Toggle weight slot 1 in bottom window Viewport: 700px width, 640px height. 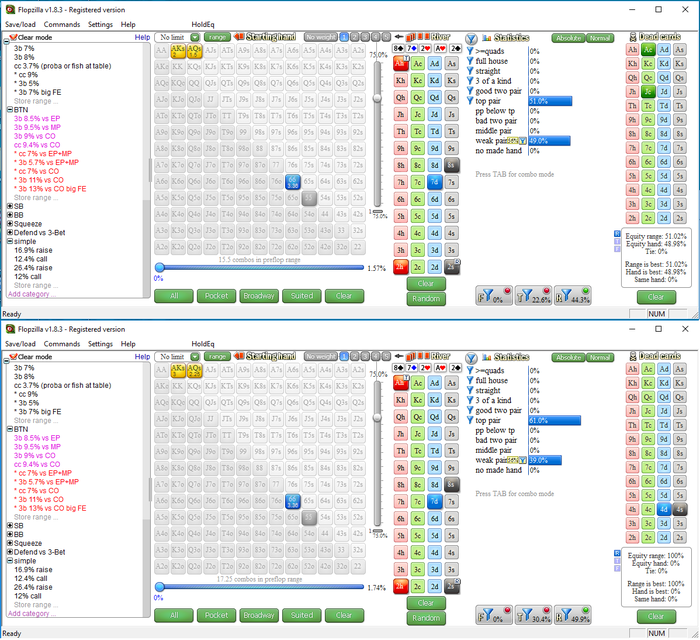coord(344,357)
